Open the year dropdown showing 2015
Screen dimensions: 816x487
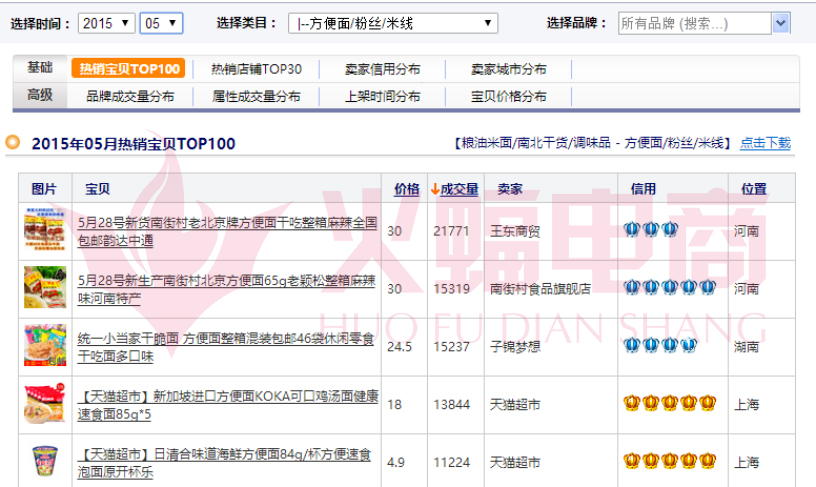[107, 23]
